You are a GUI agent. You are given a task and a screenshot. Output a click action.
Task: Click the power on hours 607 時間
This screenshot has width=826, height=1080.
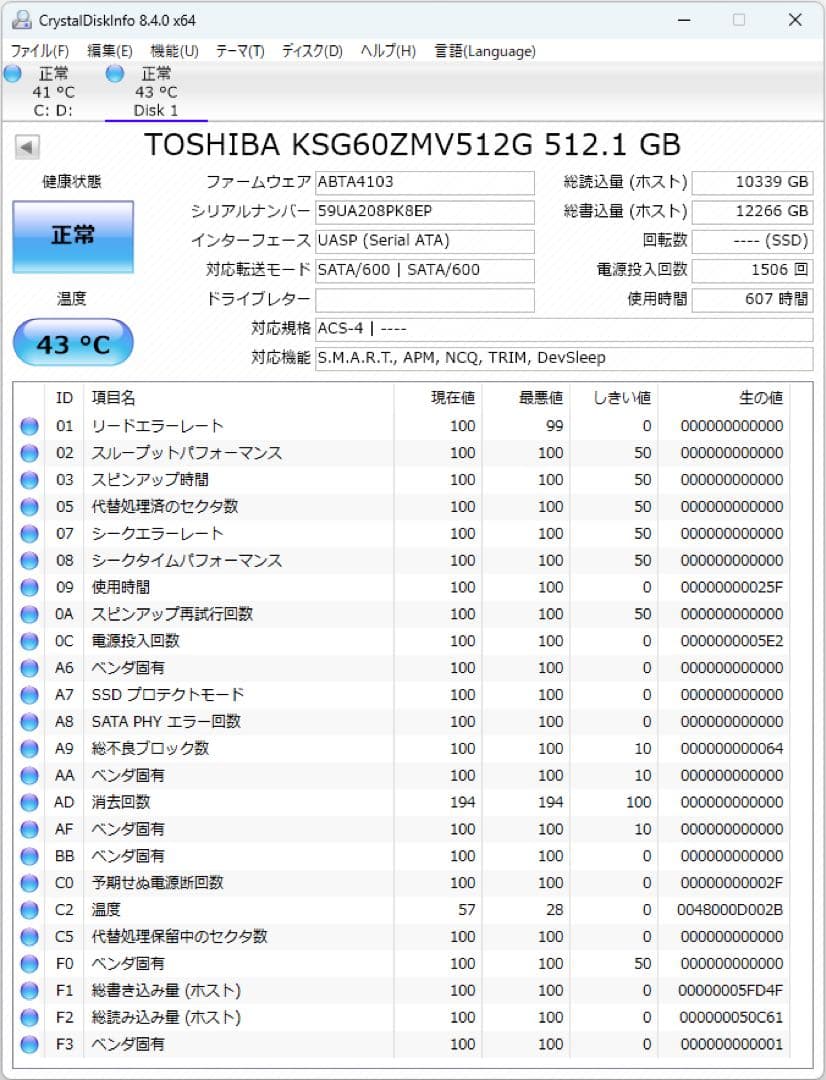point(752,300)
